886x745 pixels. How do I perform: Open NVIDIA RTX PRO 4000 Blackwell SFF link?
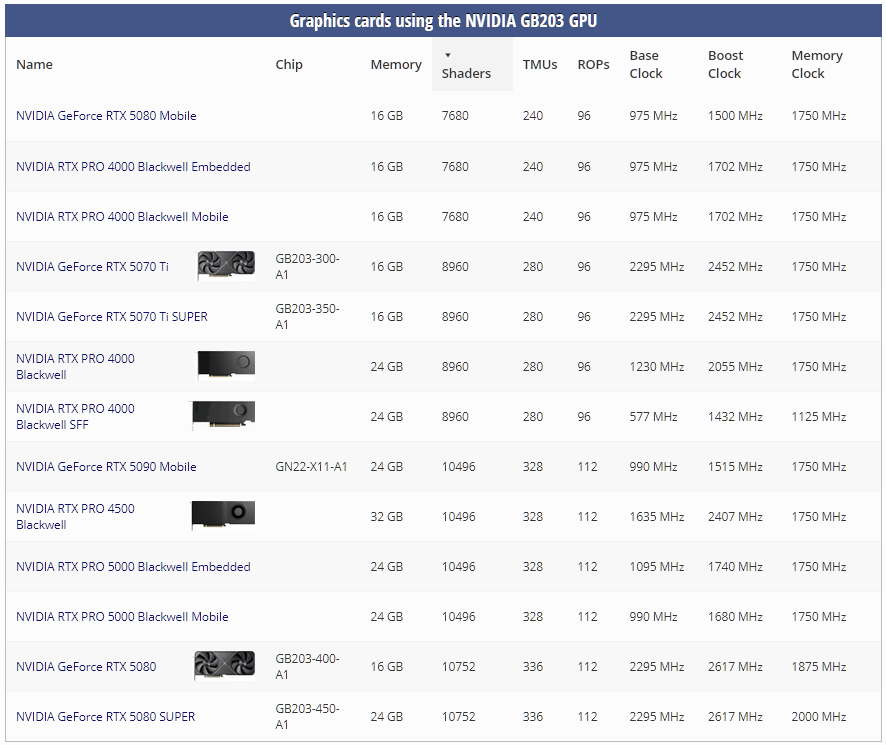pos(75,417)
